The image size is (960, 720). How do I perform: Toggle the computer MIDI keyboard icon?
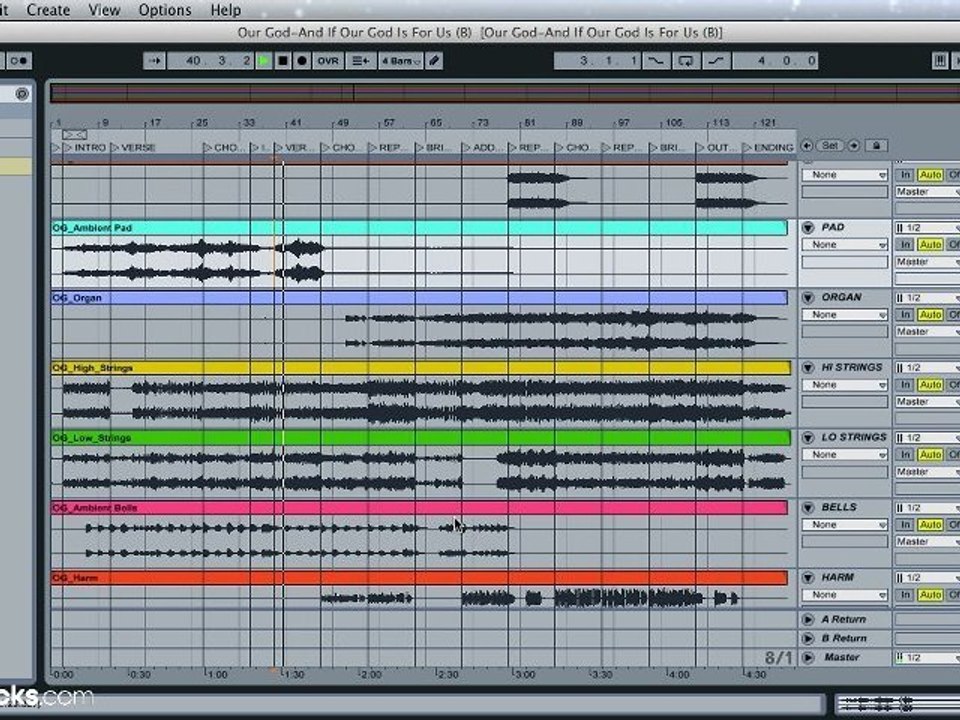[939, 61]
